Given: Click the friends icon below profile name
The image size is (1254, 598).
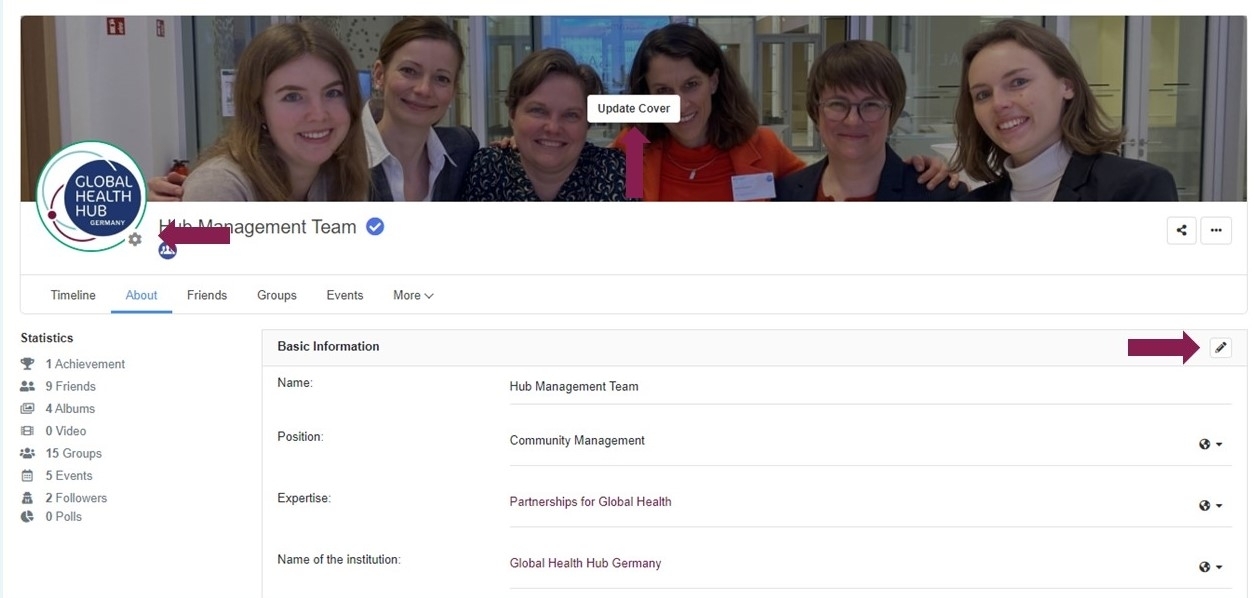Looking at the screenshot, I should click(x=167, y=250).
